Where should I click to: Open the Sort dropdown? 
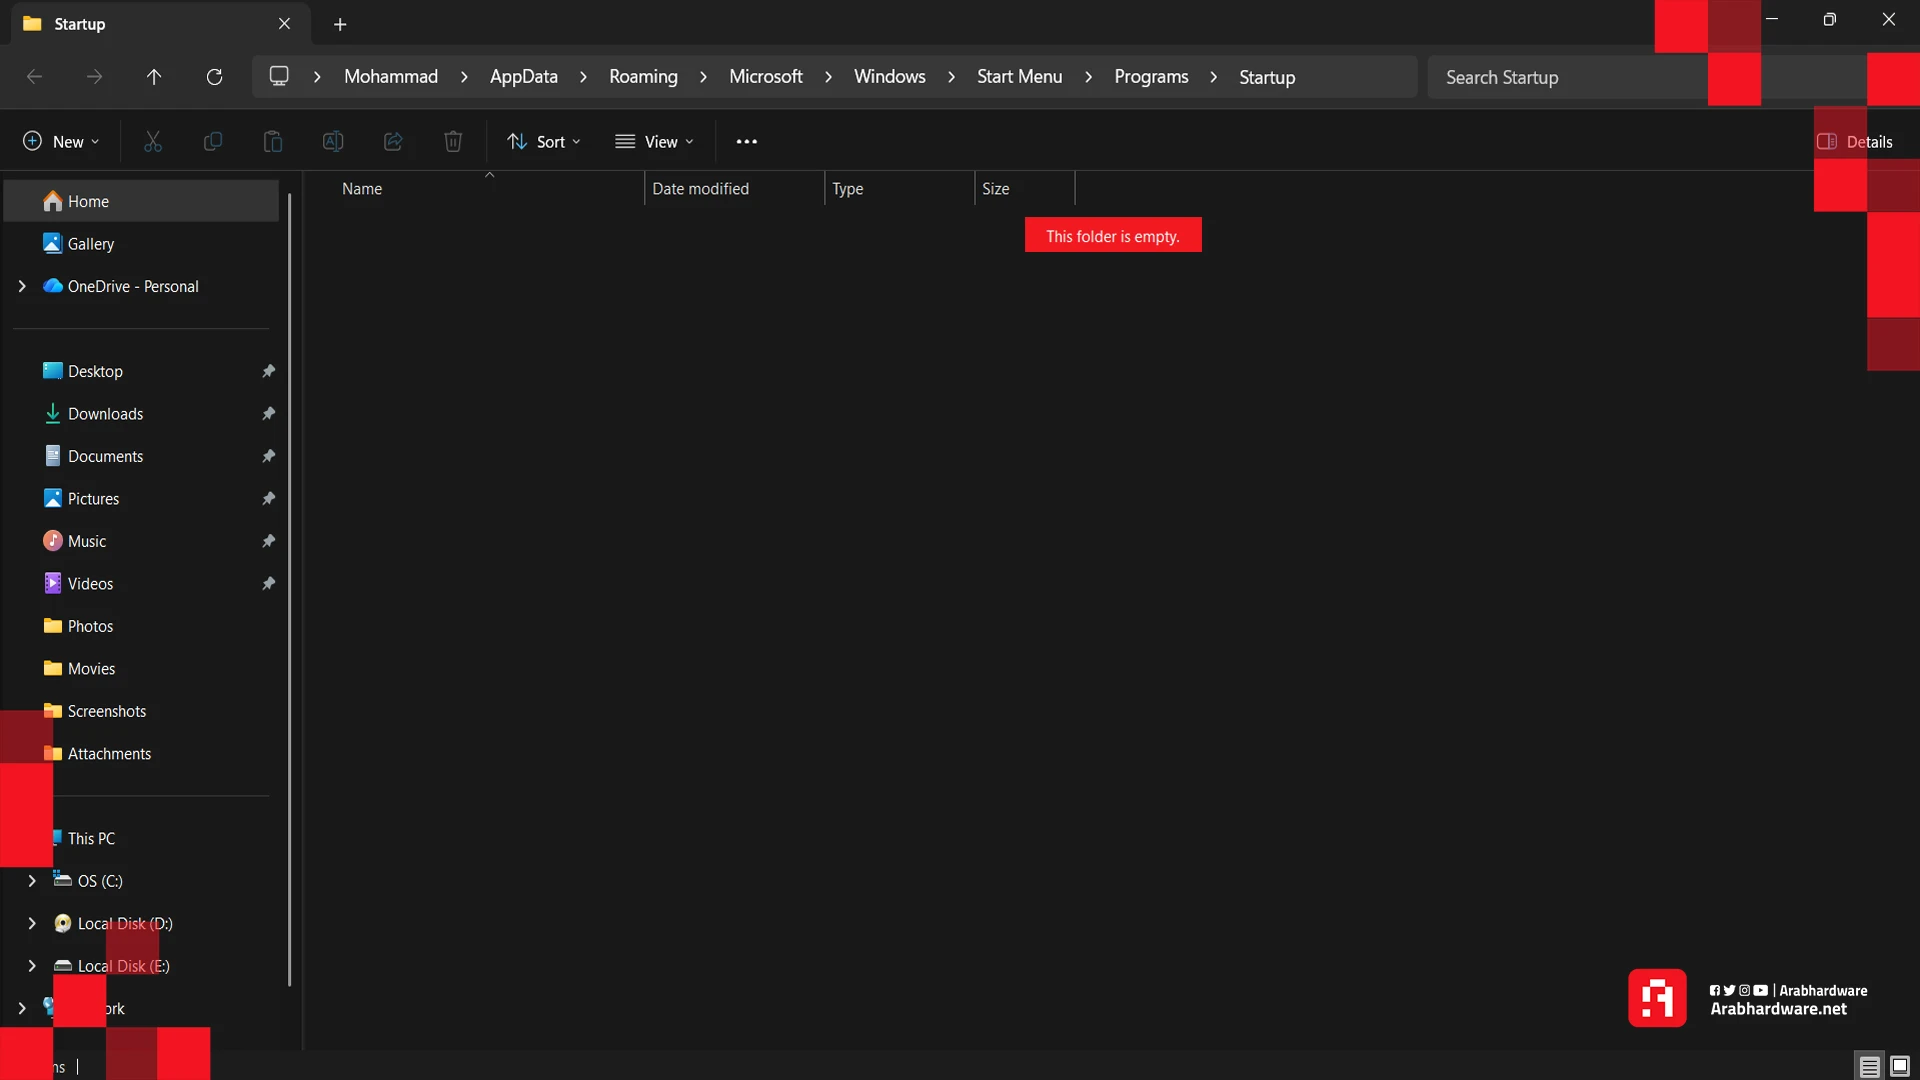point(544,141)
